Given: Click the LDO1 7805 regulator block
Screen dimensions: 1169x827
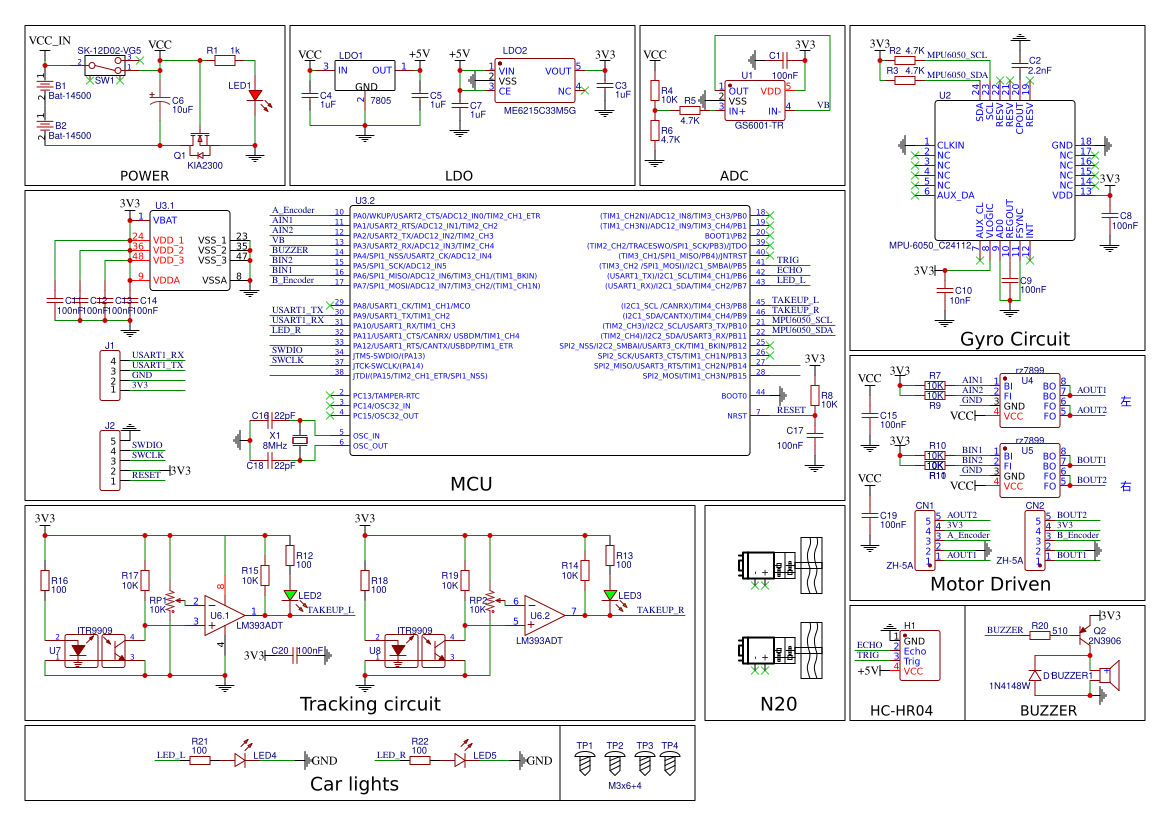Looking at the screenshot, I should (x=365, y=76).
